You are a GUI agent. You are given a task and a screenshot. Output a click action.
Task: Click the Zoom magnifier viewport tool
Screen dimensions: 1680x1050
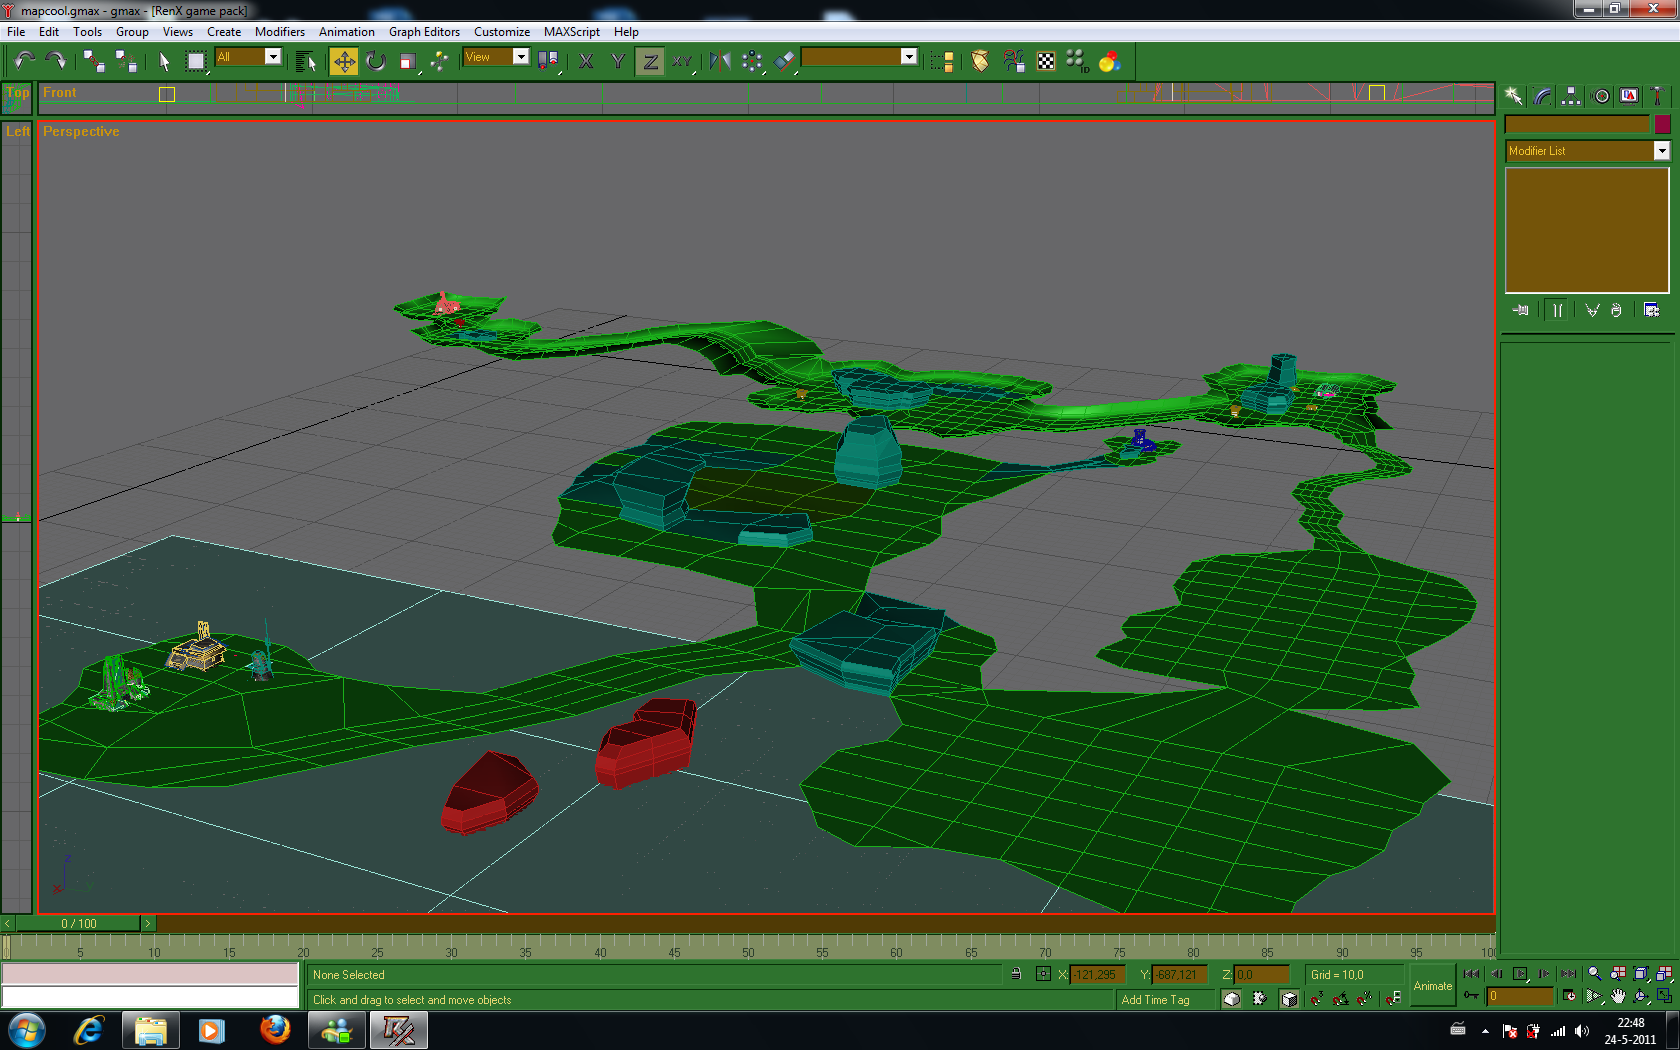click(x=1595, y=974)
